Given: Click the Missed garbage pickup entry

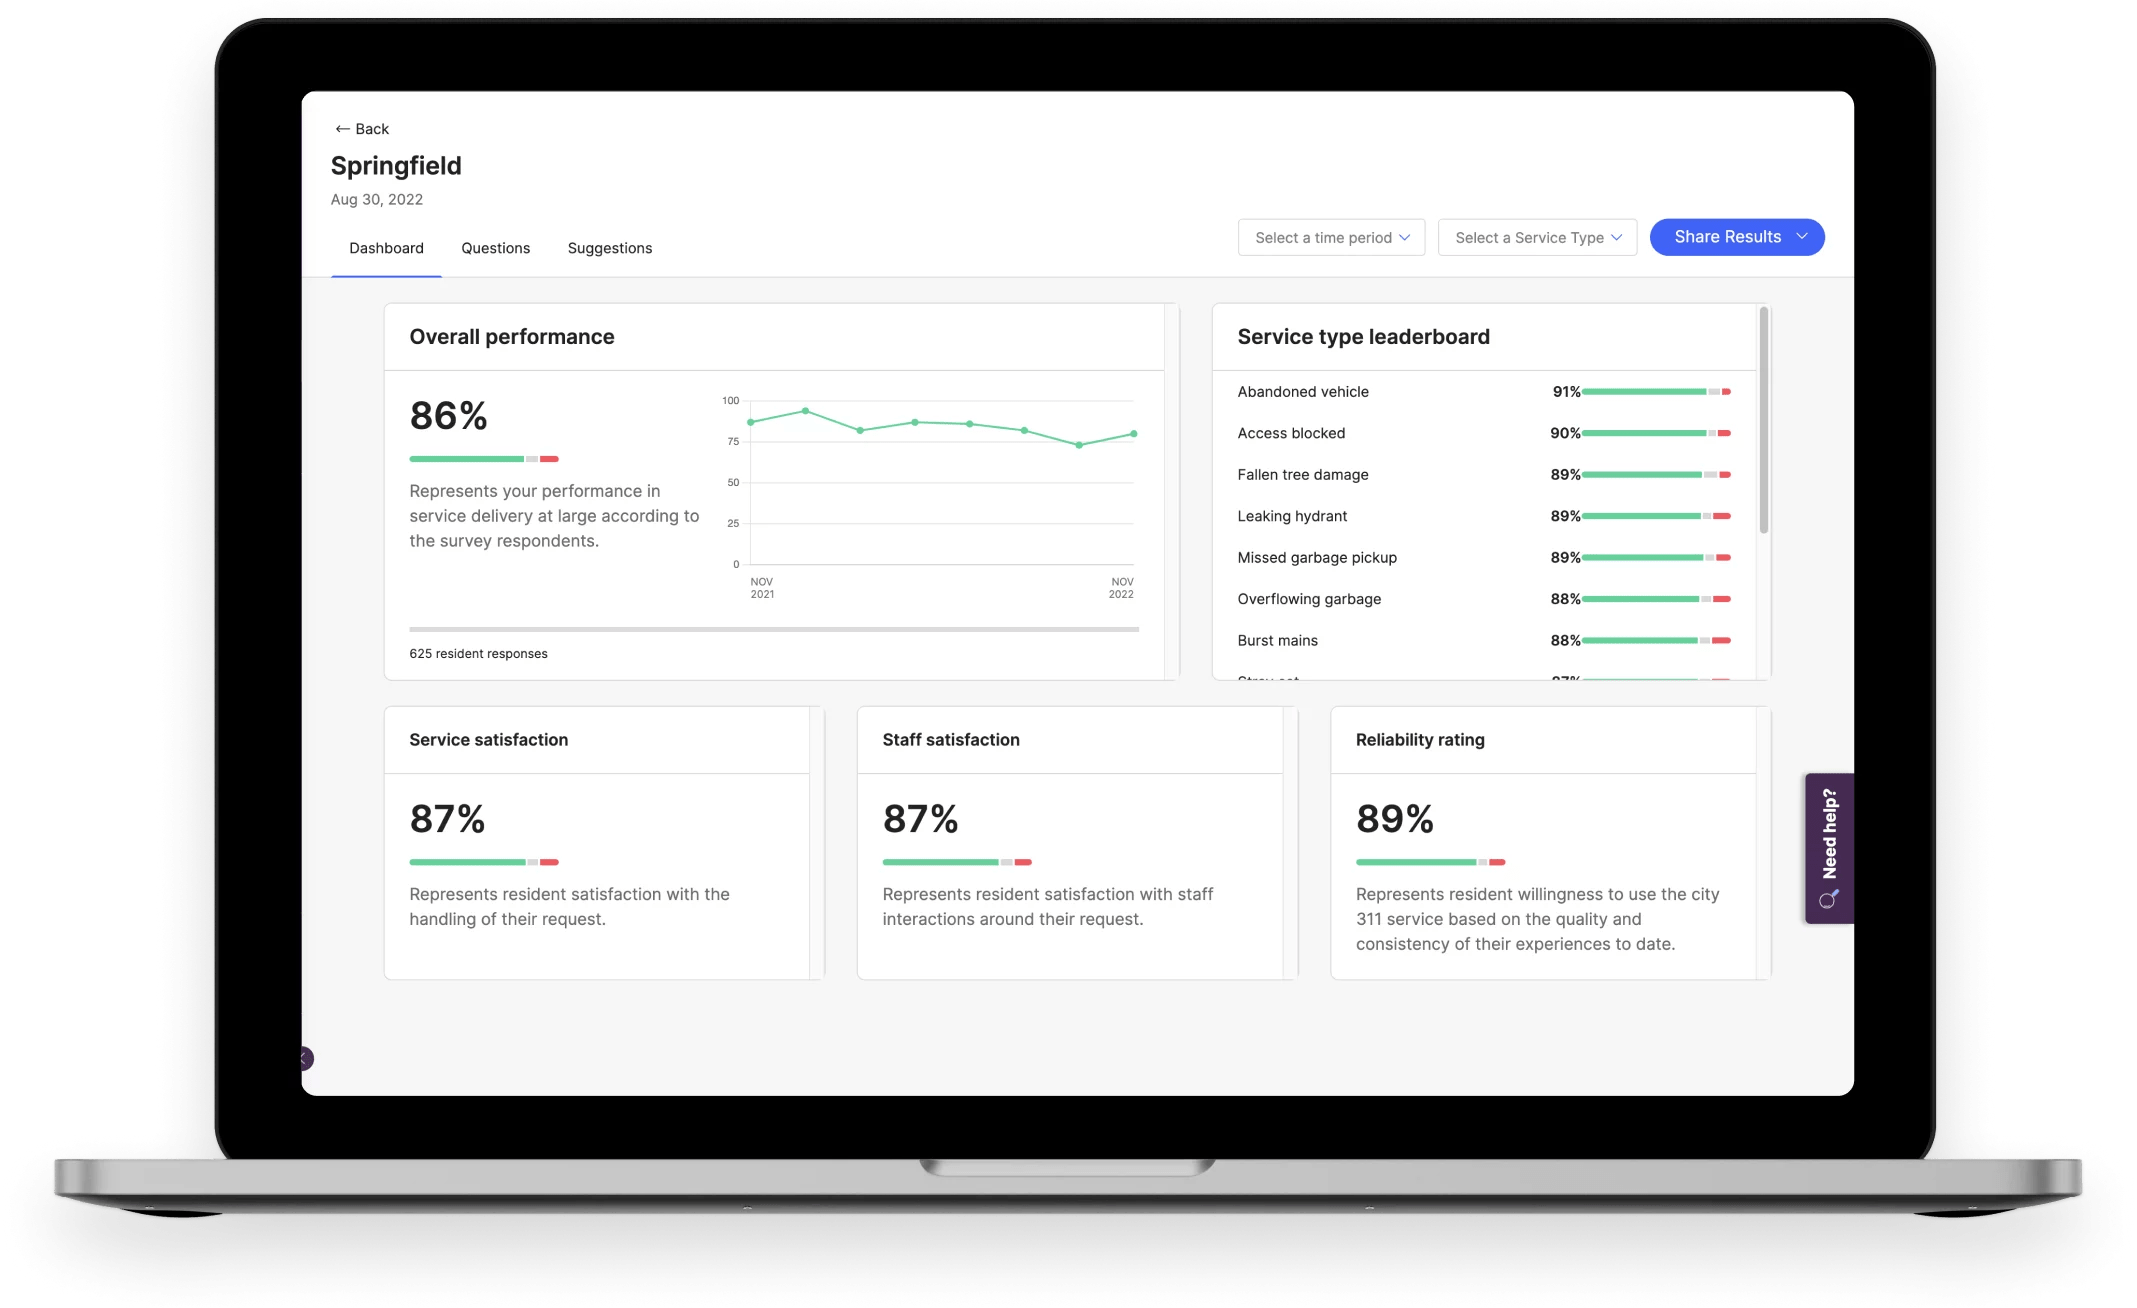Looking at the screenshot, I should tap(1316, 558).
